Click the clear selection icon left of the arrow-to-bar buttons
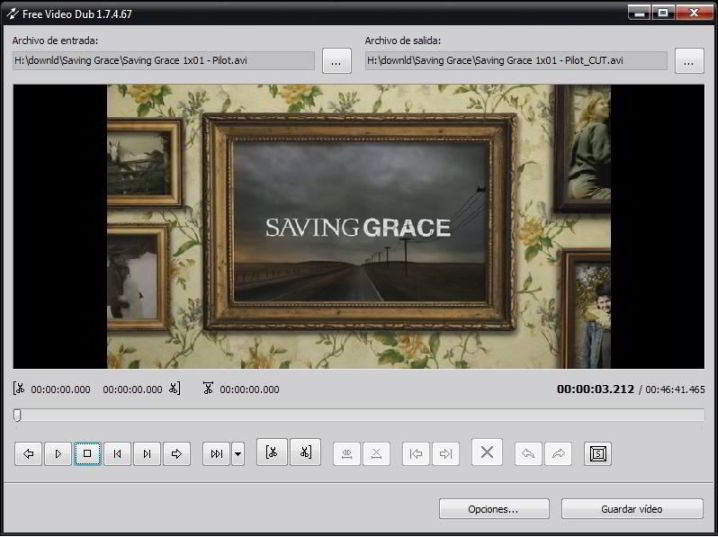The width and height of the screenshot is (718, 537). (376, 454)
